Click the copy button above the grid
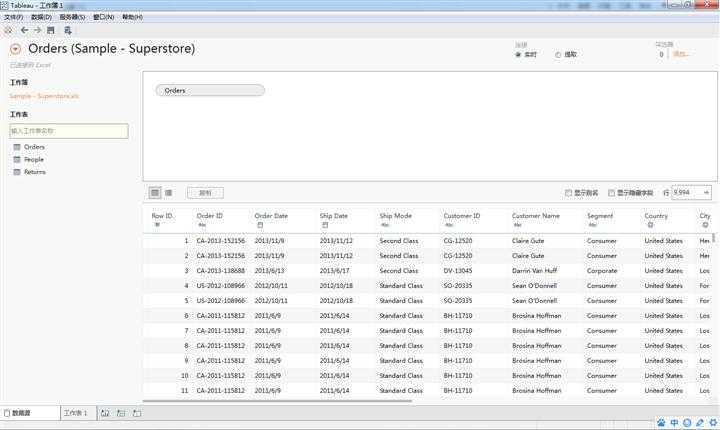The height and width of the screenshot is (430, 720). [205, 193]
